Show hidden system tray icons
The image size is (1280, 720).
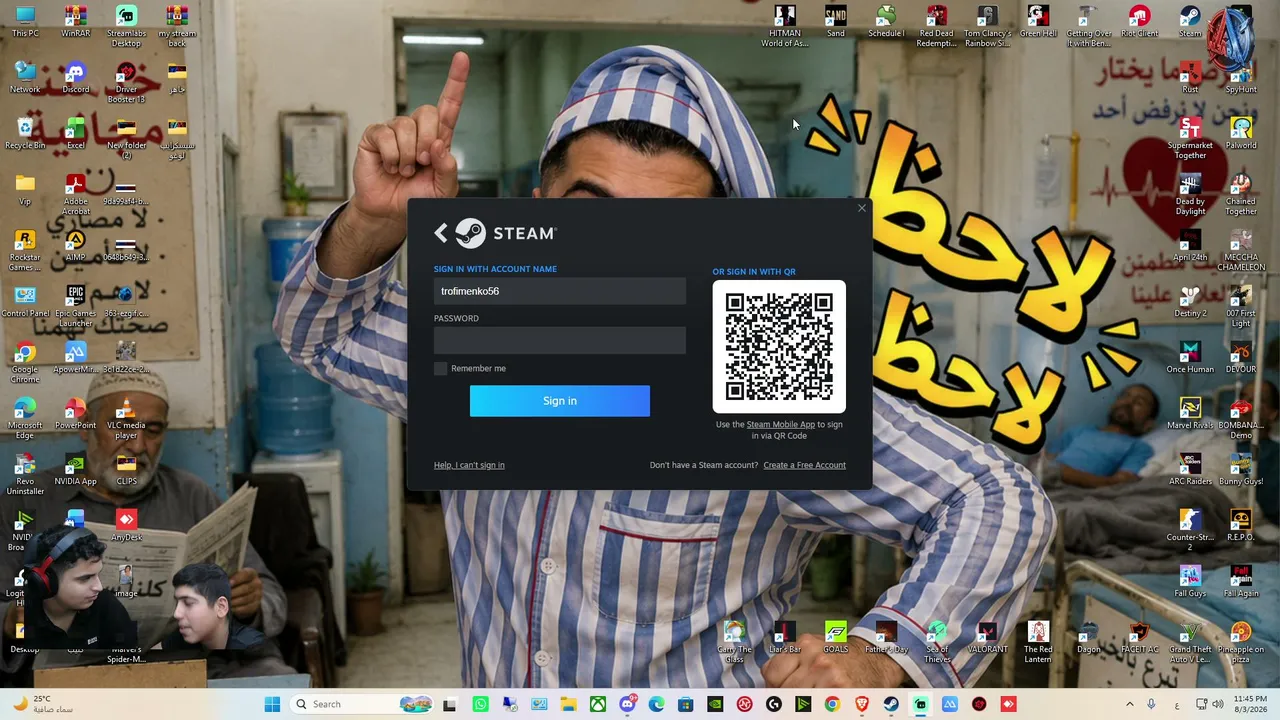(1130, 704)
